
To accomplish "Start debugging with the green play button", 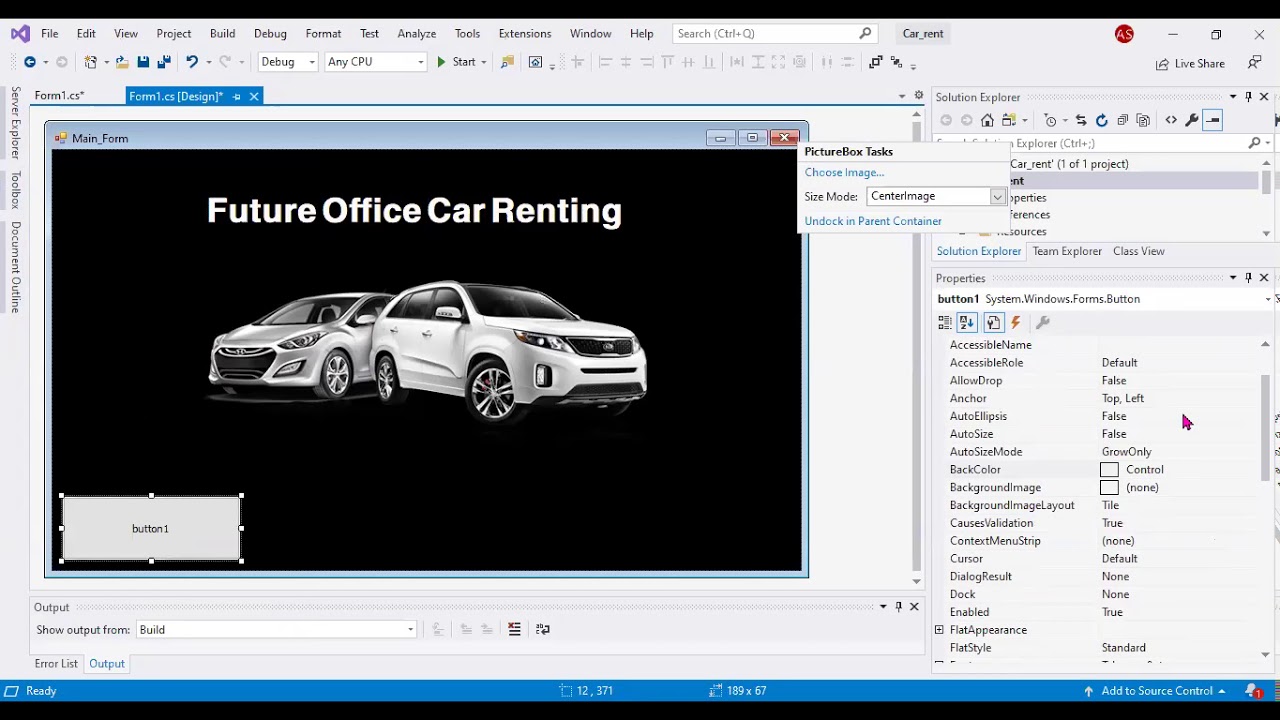I will tap(441, 62).
